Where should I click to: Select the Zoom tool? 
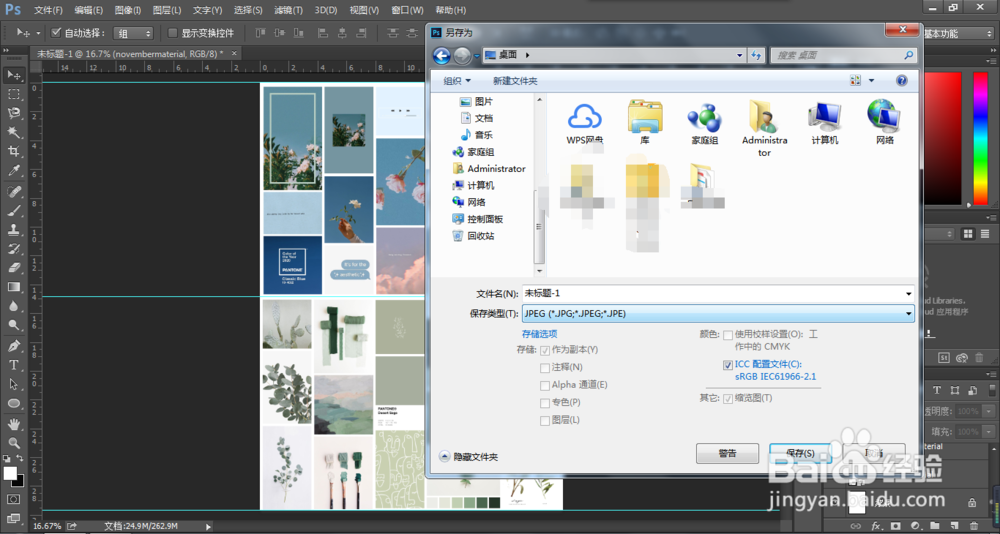(x=13, y=443)
